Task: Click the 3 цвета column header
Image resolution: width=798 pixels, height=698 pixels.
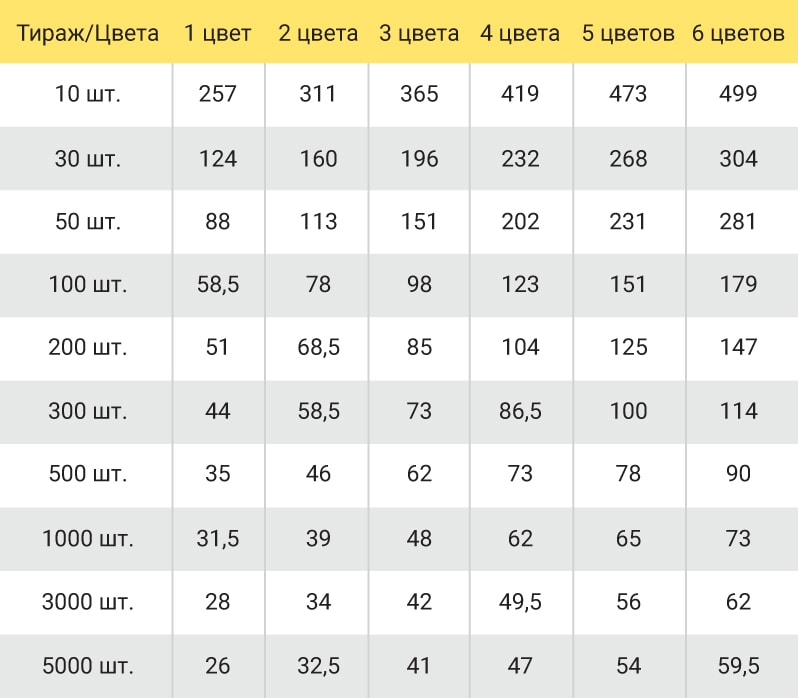Action: click(x=419, y=34)
